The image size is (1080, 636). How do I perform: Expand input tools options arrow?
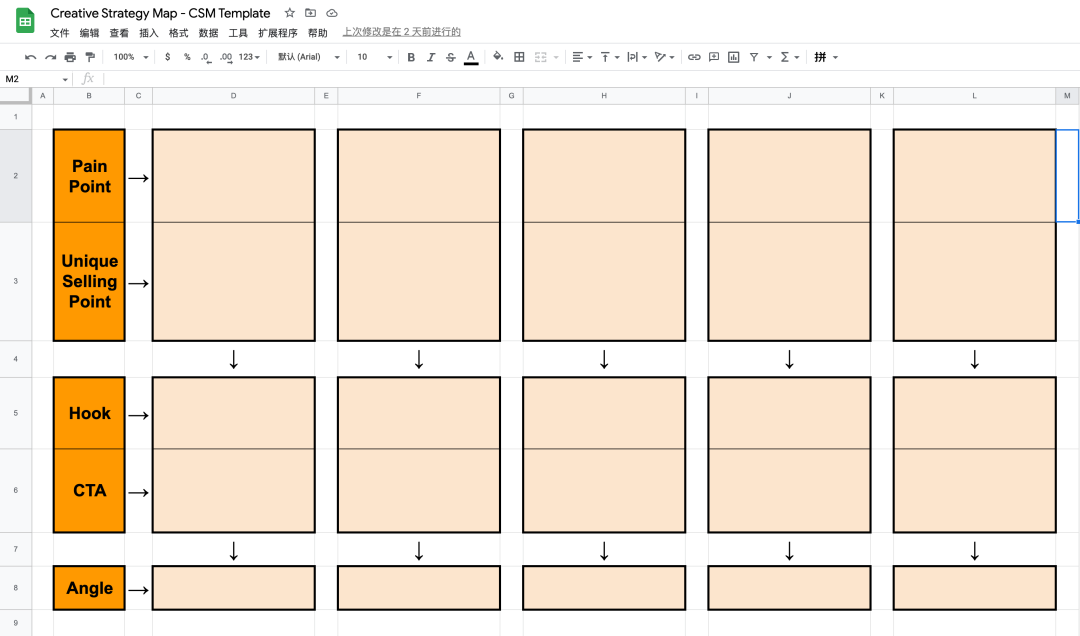click(x=835, y=57)
